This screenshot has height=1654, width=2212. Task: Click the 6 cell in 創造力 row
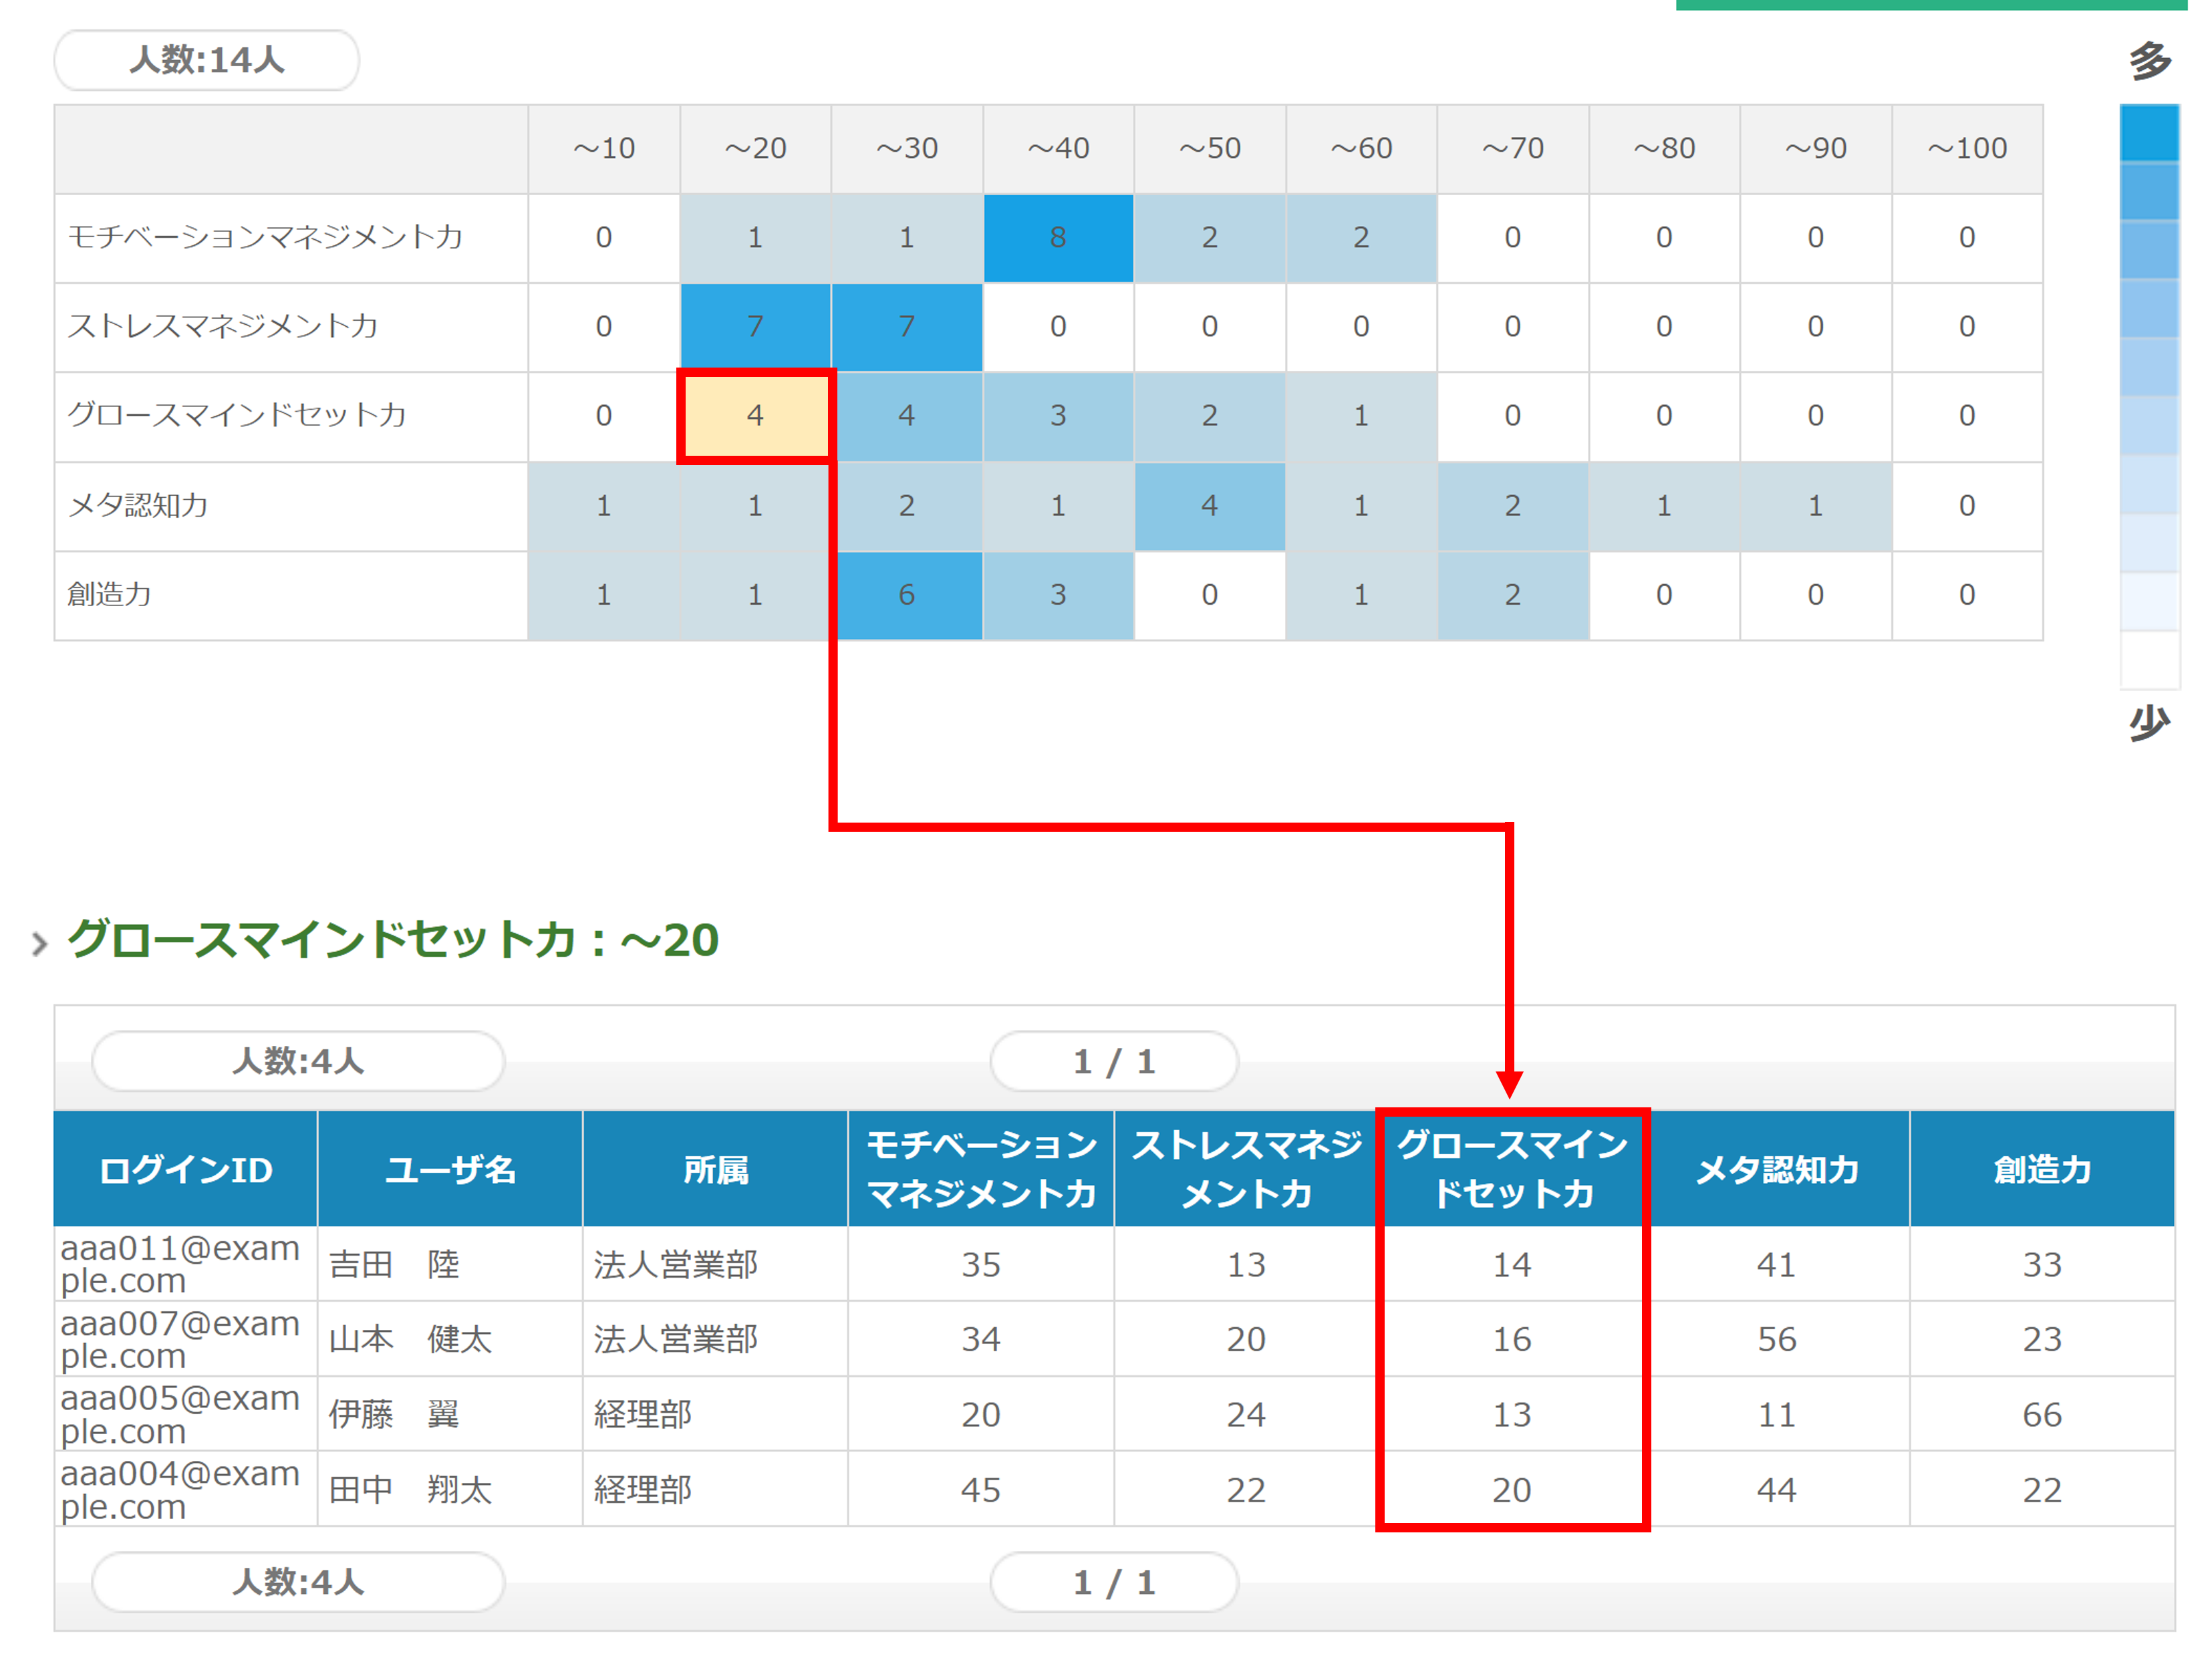[906, 595]
